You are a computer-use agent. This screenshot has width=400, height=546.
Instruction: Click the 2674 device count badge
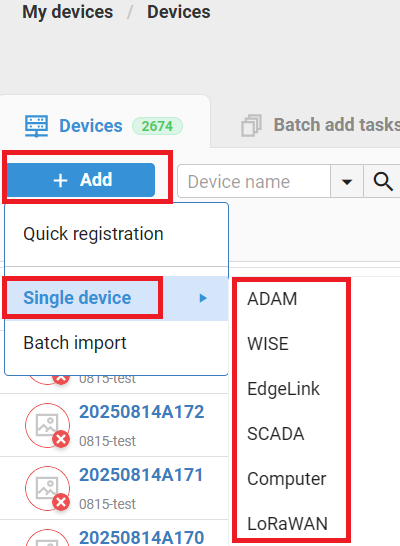[x=157, y=126]
